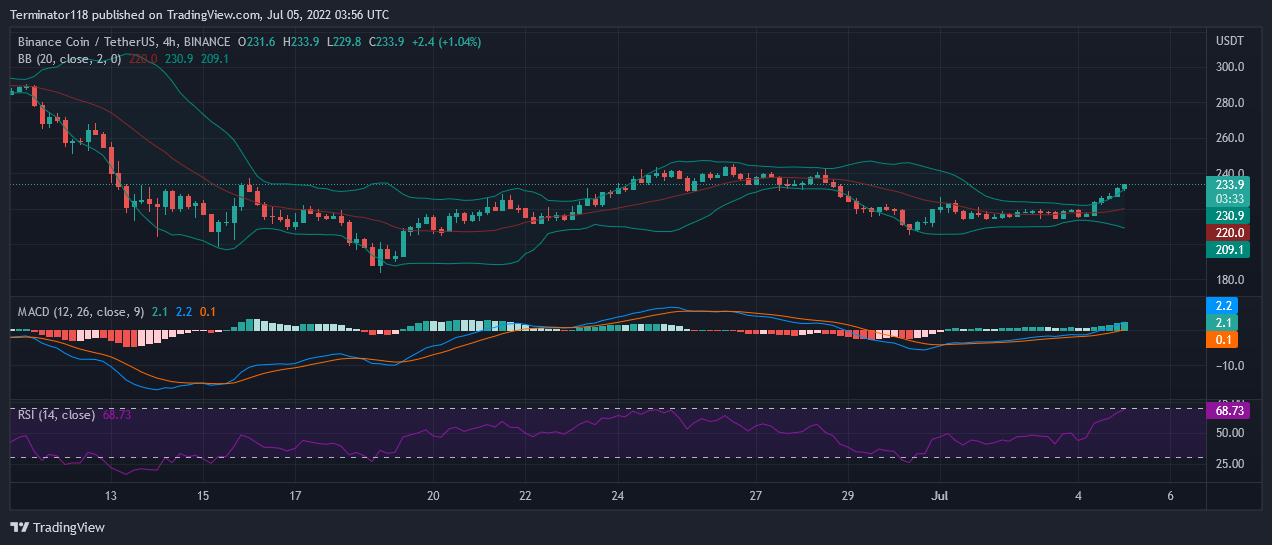1272x545 pixels.
Task: Click the 24 date label on time axis
Action: pyautogui.click(x=618, y=496)
